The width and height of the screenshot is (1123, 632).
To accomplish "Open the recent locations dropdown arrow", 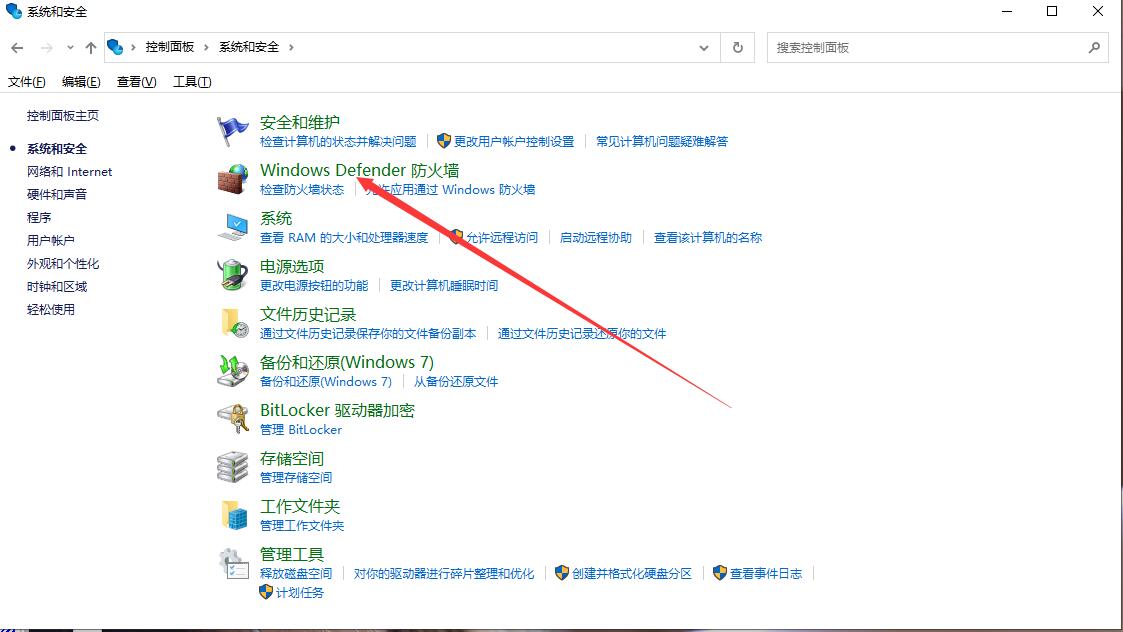I will click(70, 48).
